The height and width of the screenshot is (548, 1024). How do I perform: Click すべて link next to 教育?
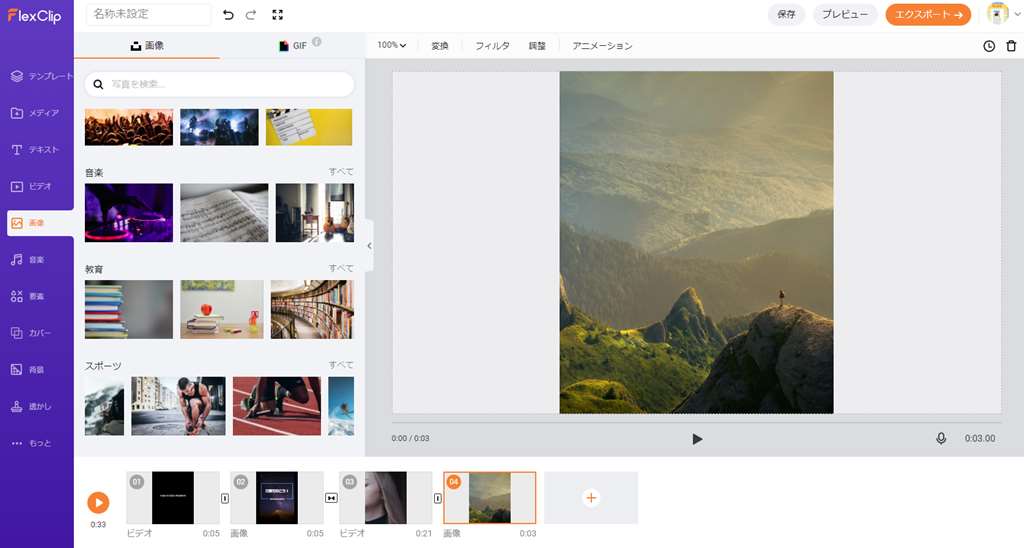341,268
